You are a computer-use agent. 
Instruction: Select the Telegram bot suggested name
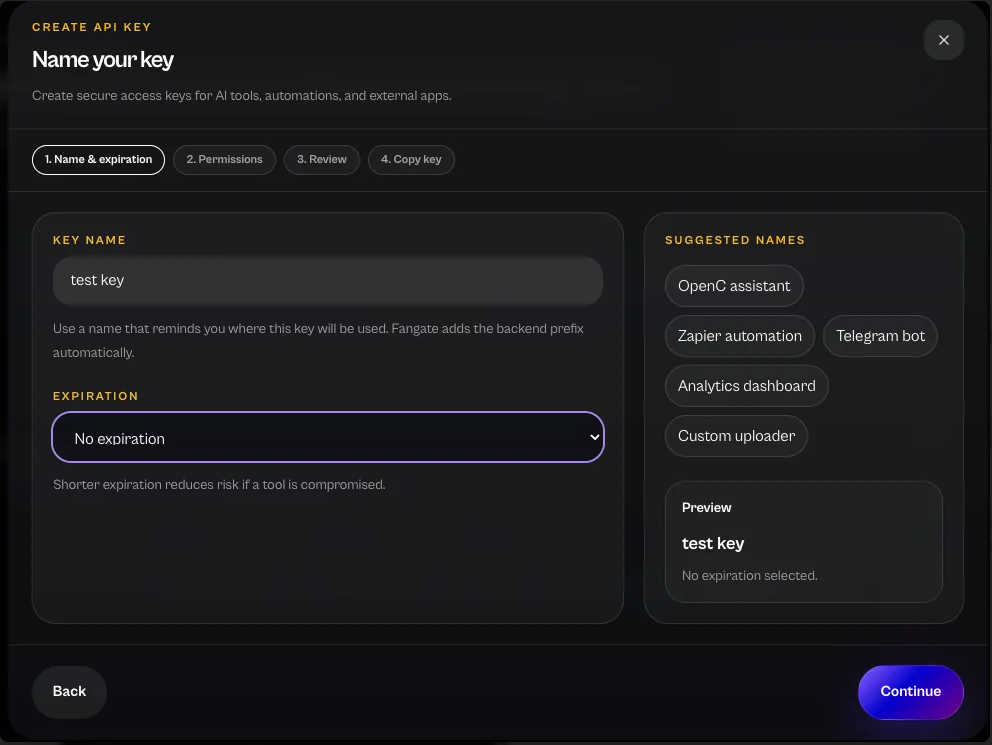click(x=880, y=336)
